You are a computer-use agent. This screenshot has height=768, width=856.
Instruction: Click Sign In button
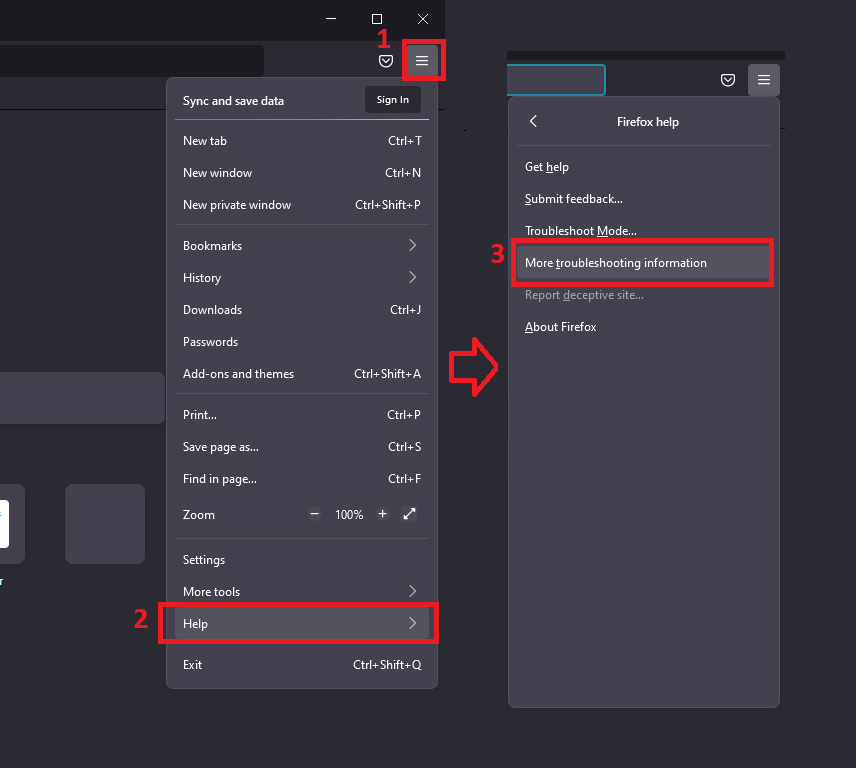pyautogui.click(x=393, y=100)
